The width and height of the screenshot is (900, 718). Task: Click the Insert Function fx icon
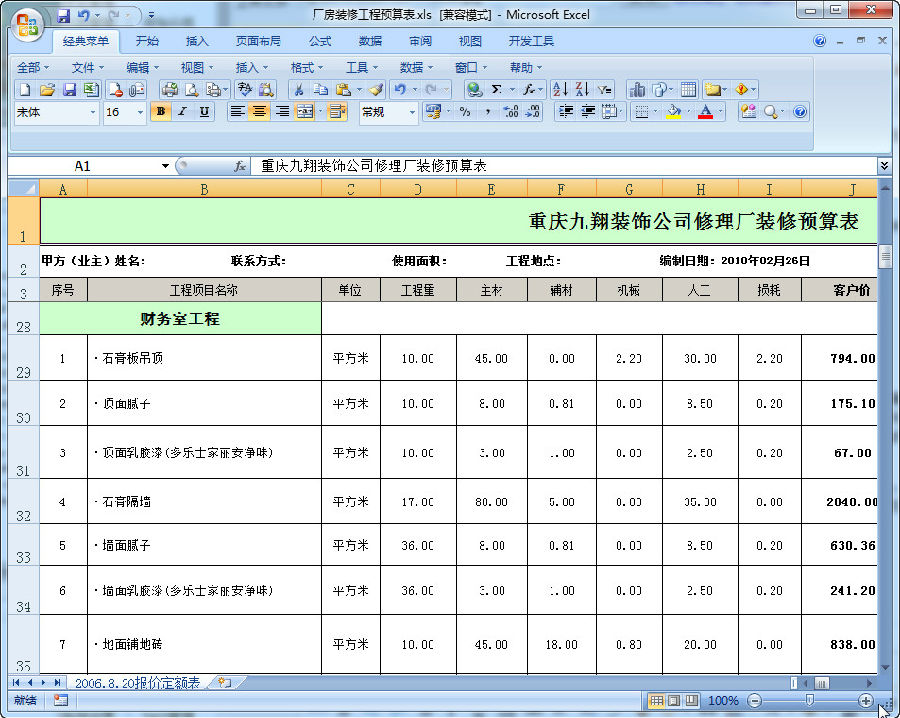(x=528, y=89)
